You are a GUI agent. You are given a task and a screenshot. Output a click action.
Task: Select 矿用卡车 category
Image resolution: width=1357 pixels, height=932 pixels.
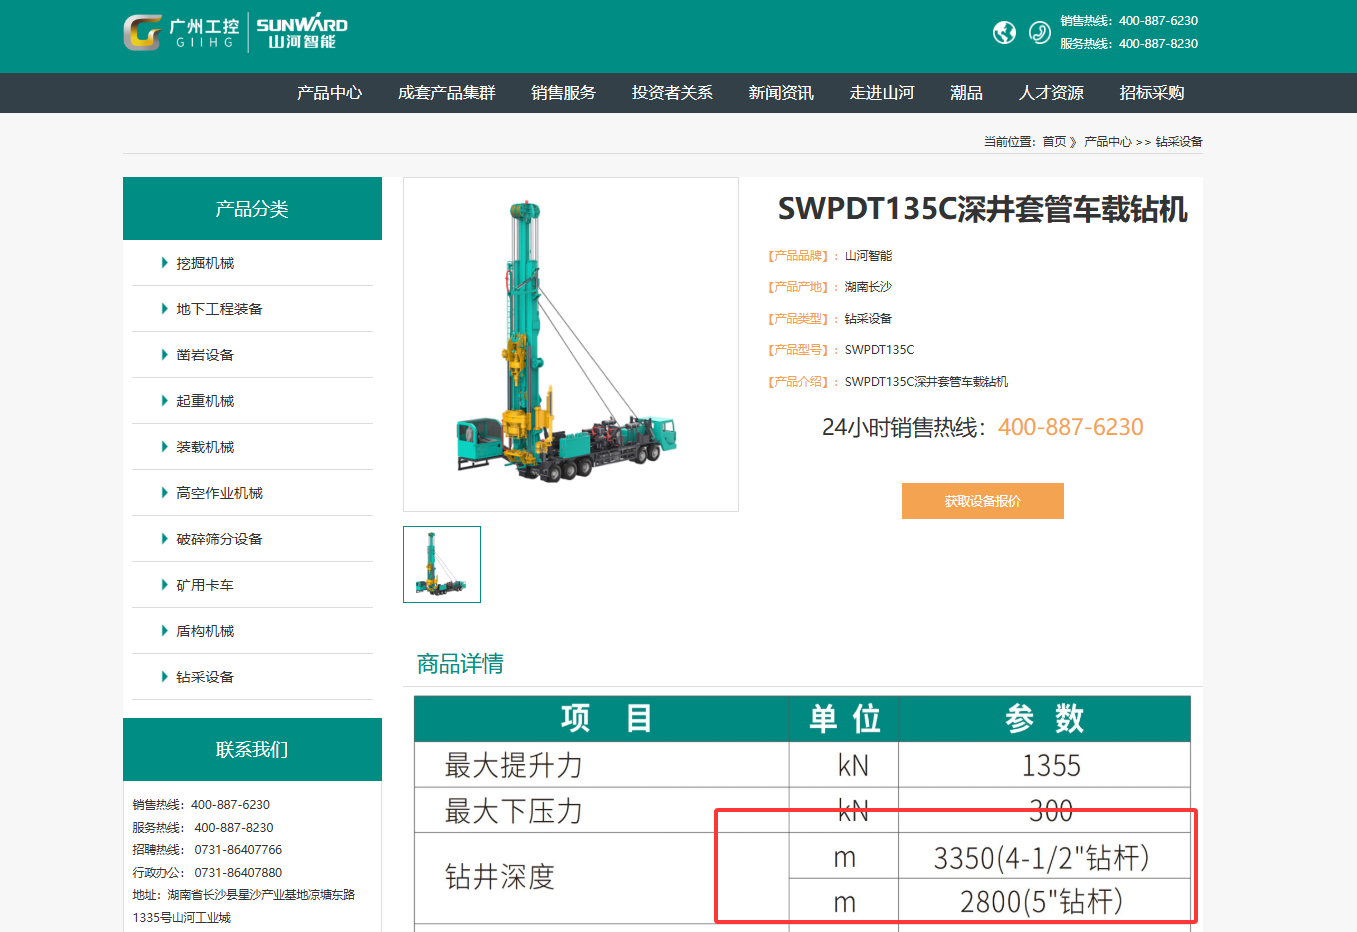click(x=205, y=585)
